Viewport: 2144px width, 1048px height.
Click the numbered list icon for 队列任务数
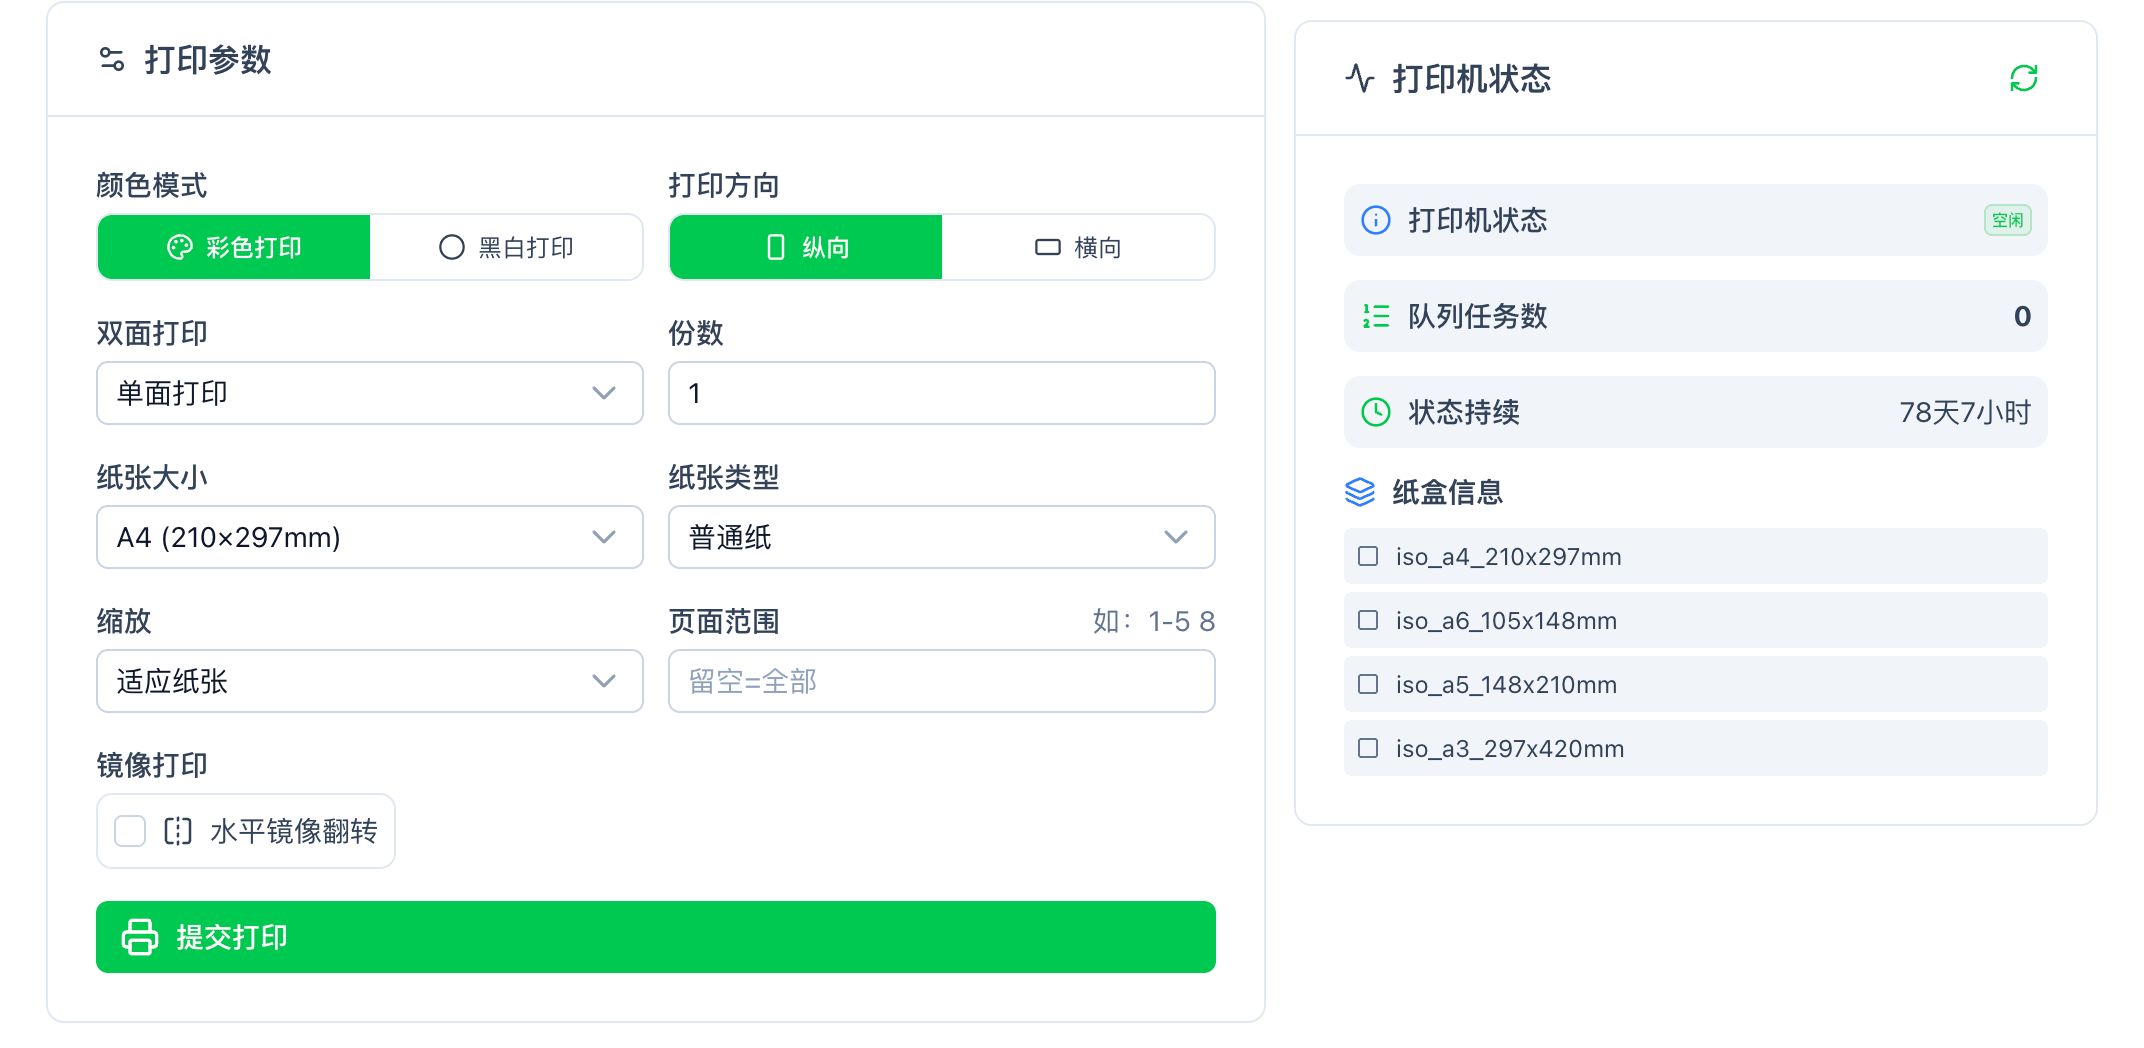tap(1374, 316)
